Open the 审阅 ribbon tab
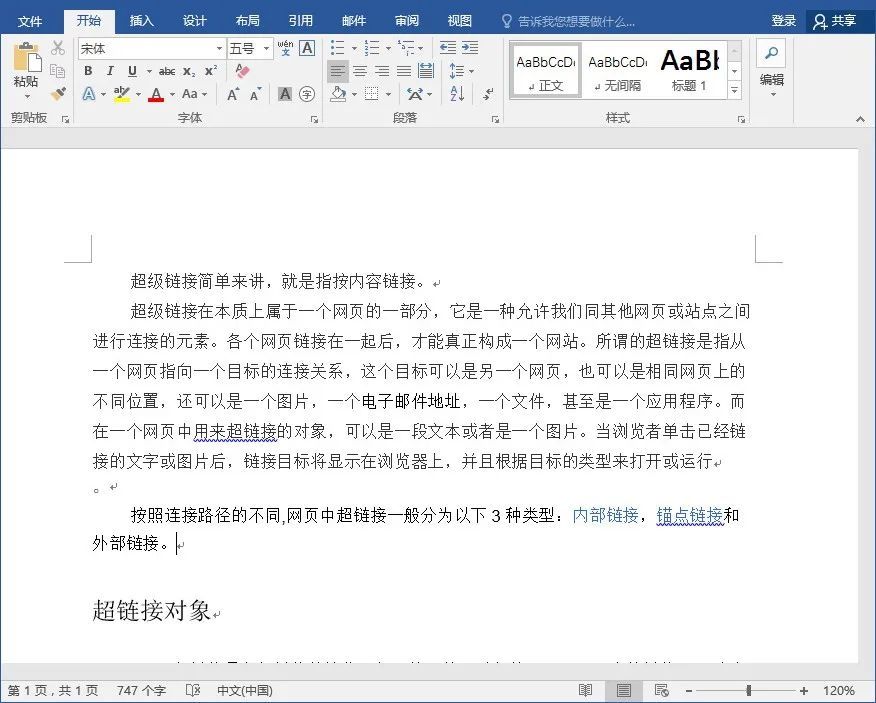The height and width of the screenshot is (703, 876). 406,19
